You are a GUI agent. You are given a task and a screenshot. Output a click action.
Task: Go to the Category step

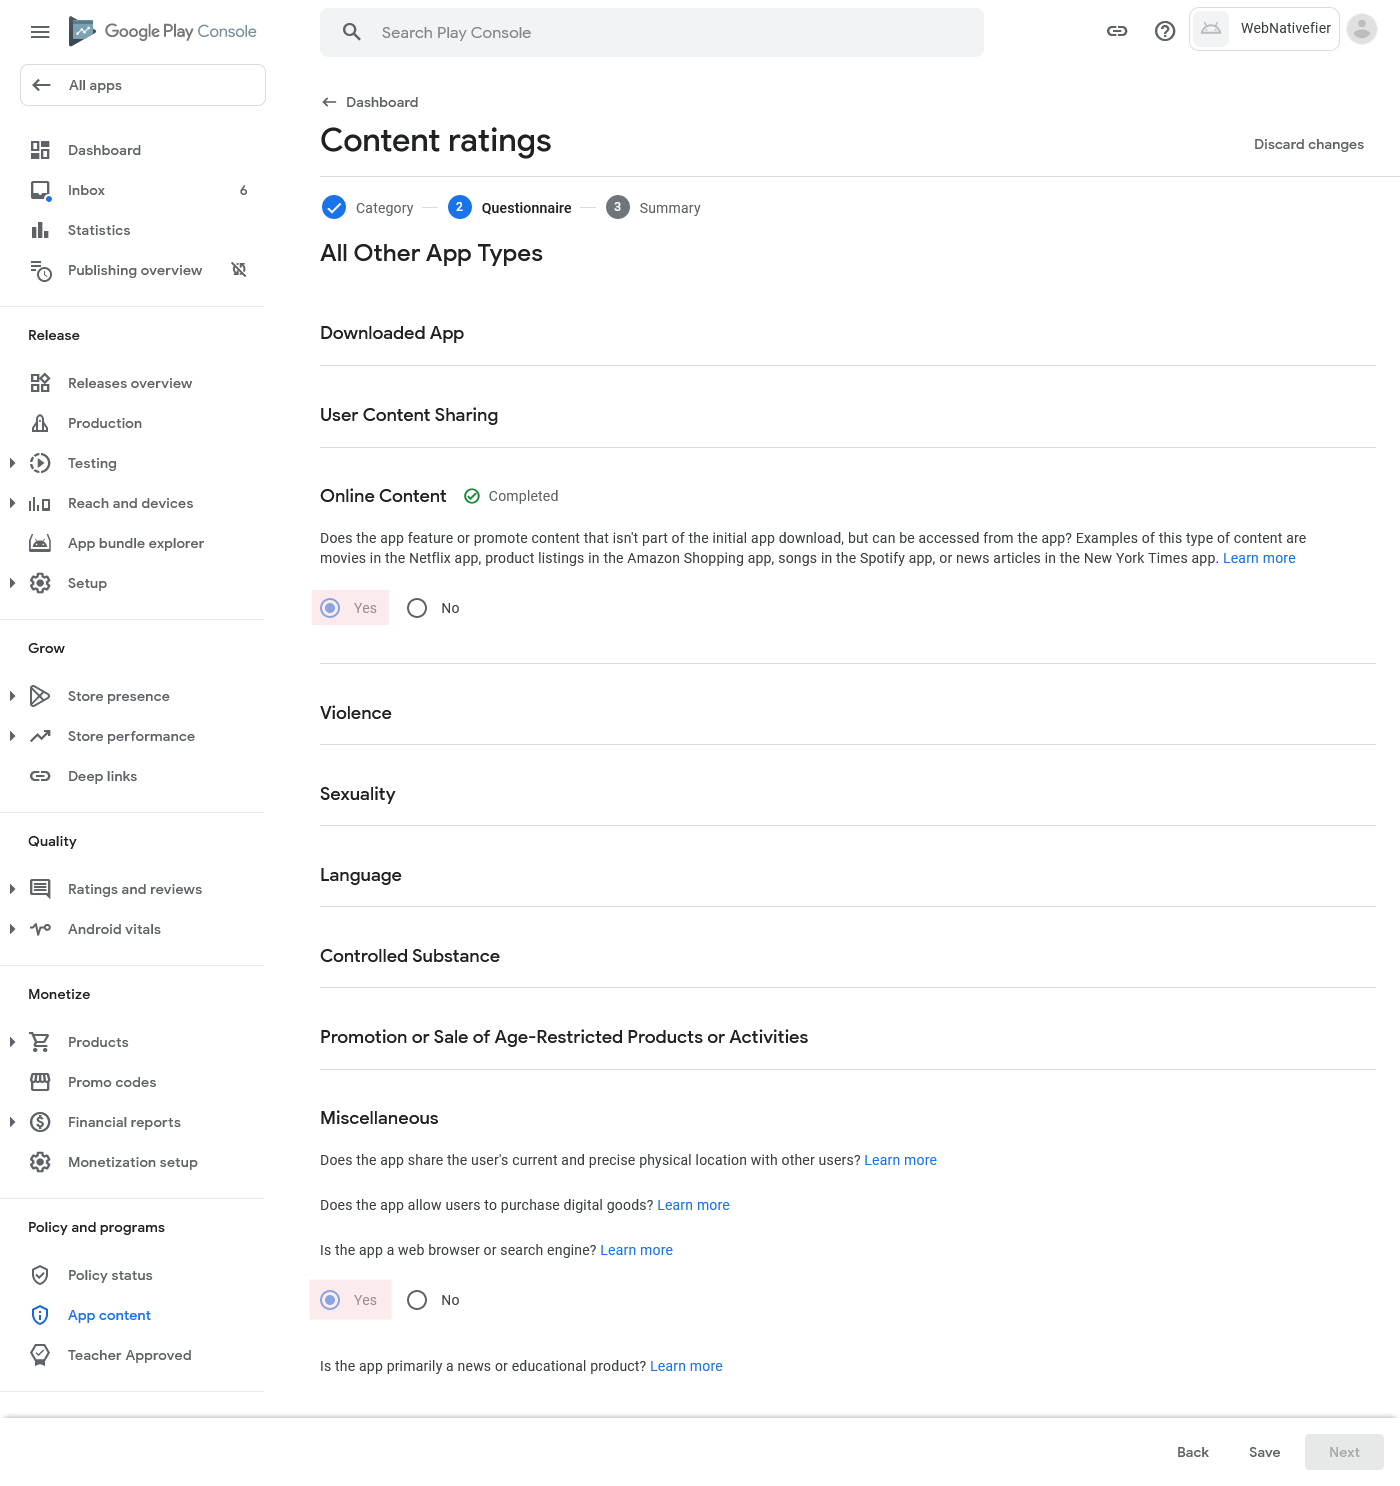367,207
